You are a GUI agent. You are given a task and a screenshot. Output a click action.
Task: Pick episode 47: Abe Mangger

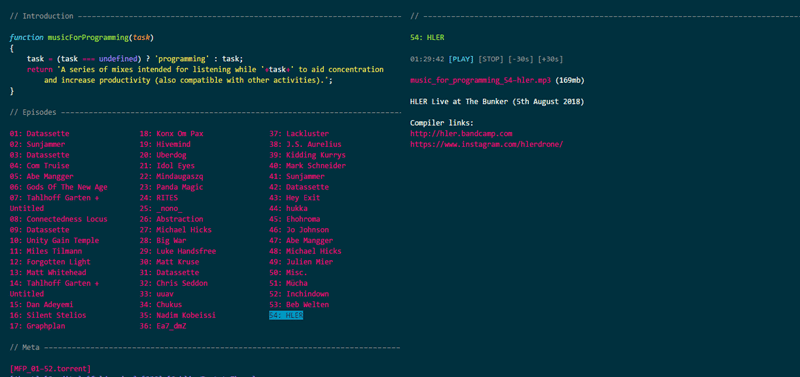(301, 241)
